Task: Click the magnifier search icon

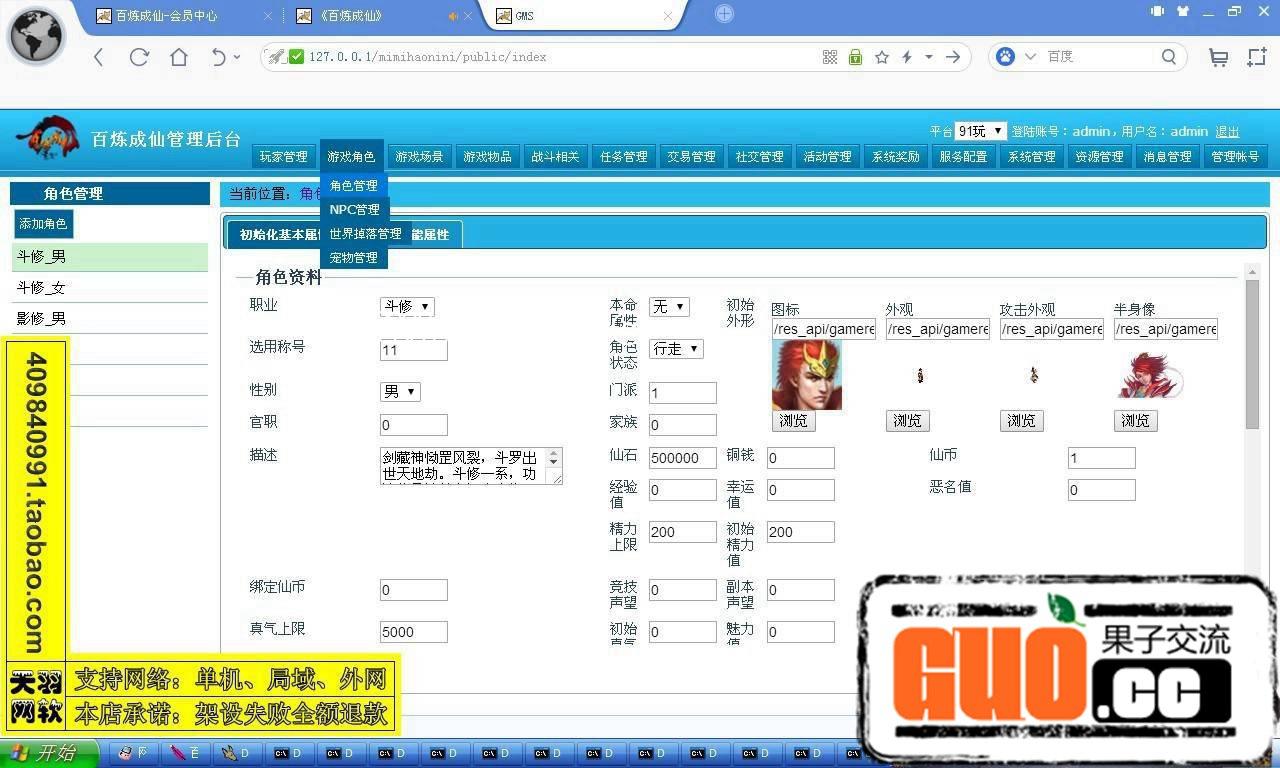Action: 1169,57
